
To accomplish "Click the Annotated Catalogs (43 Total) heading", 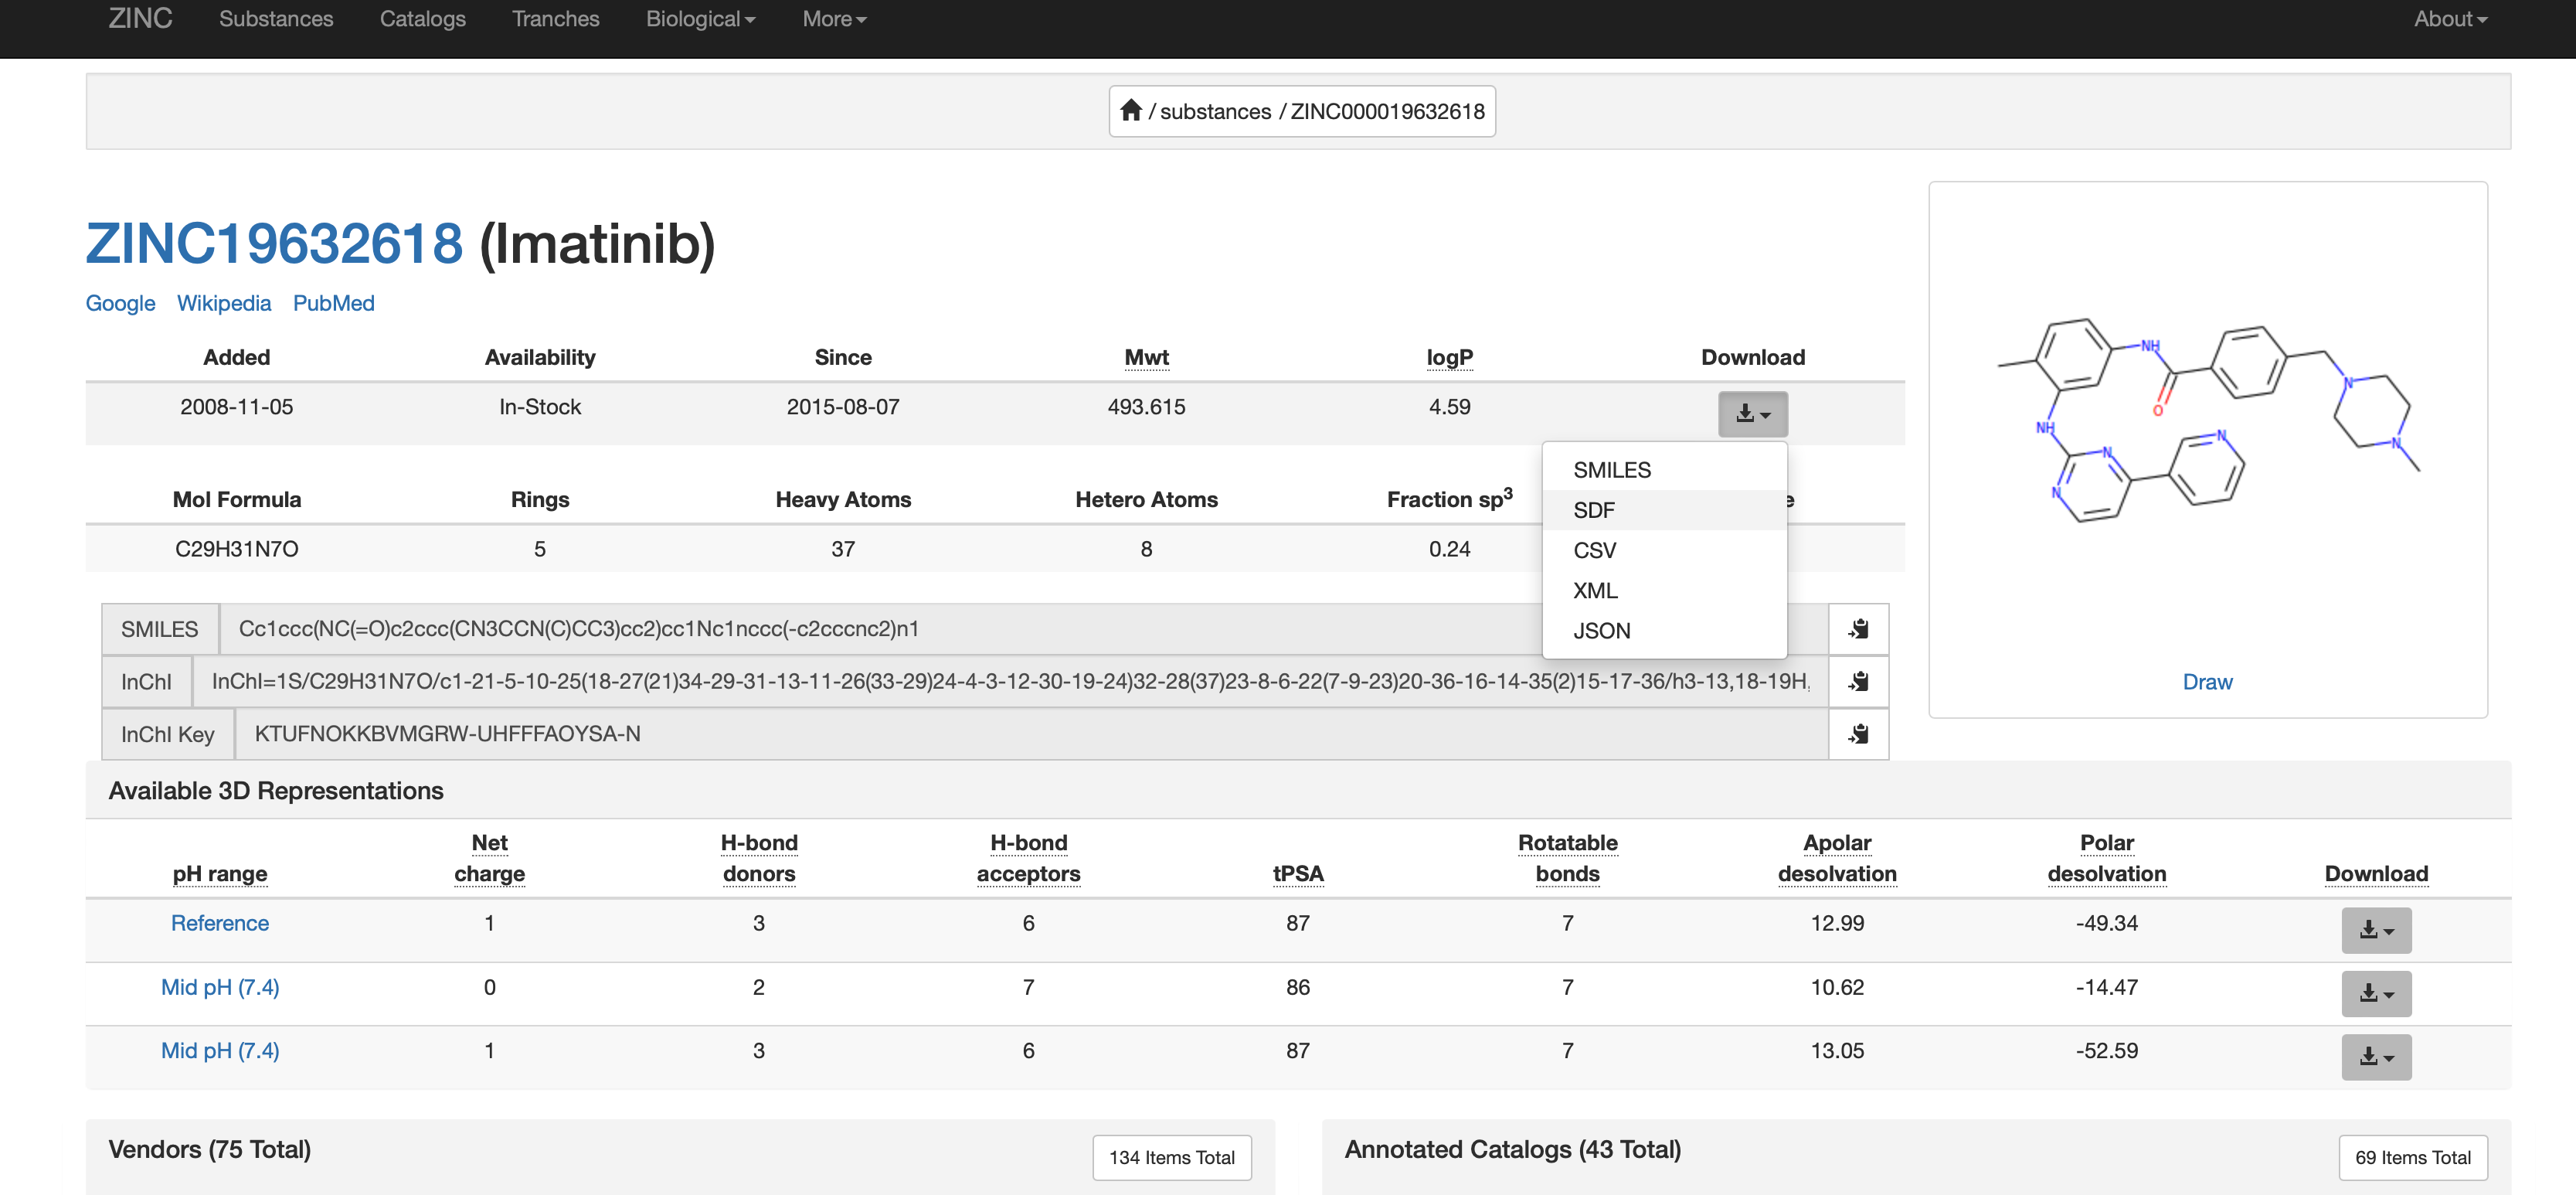I will pyautogui.click(x=1512, y=1150).
